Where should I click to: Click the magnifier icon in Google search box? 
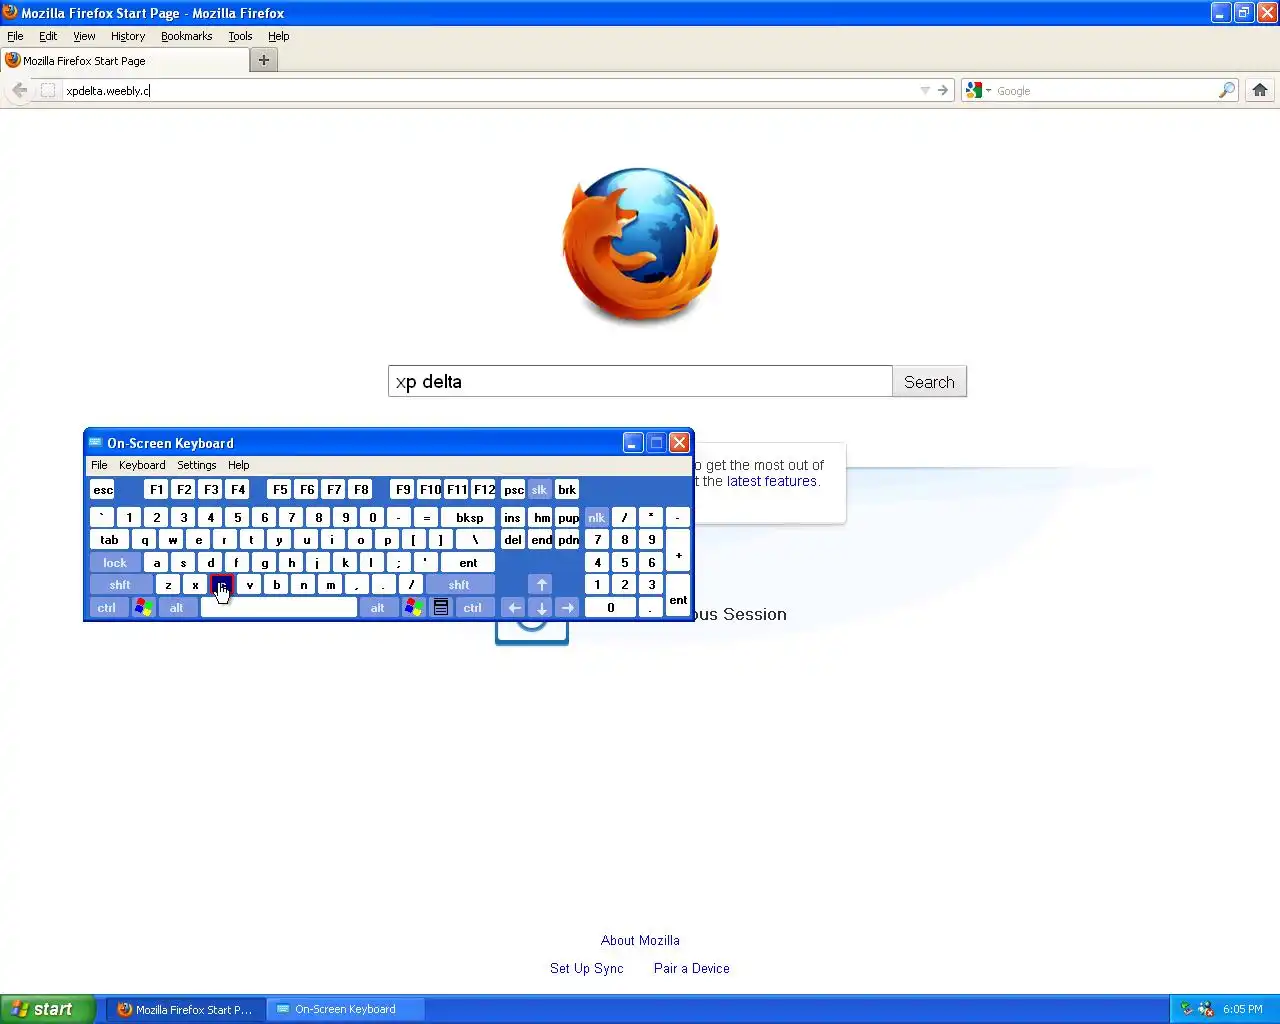click(1226, 90)
